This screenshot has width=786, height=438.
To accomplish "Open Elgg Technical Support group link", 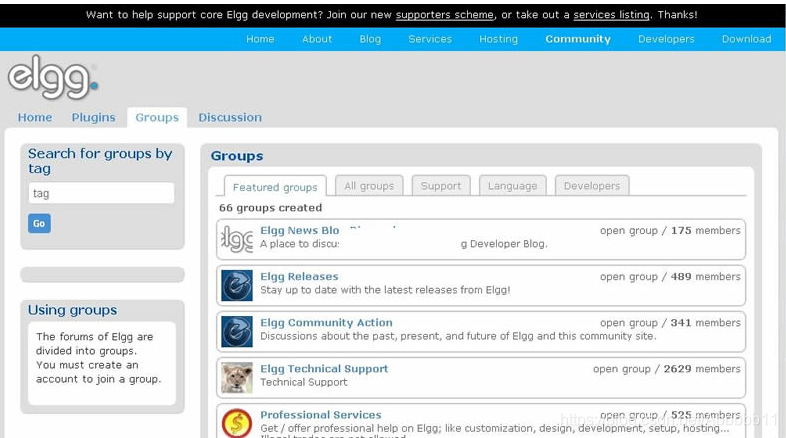I will (324, 369).
